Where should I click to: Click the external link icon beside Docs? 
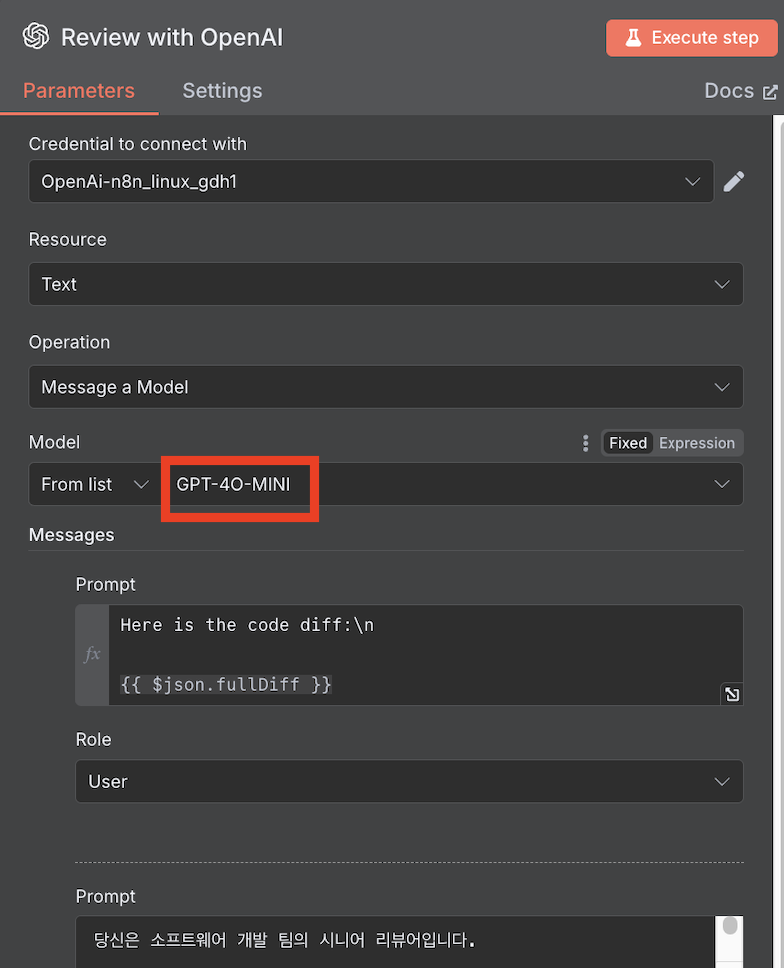(x=770, y=92)
